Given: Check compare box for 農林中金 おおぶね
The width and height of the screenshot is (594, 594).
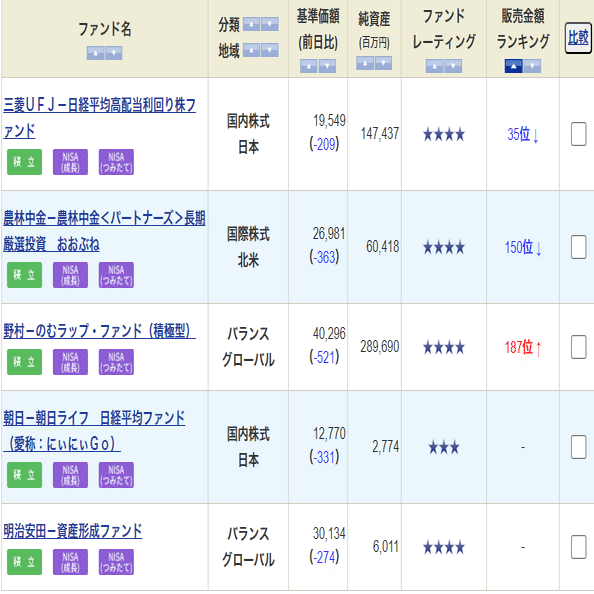Looking at the screenshot, I should (x=578, y=247).
